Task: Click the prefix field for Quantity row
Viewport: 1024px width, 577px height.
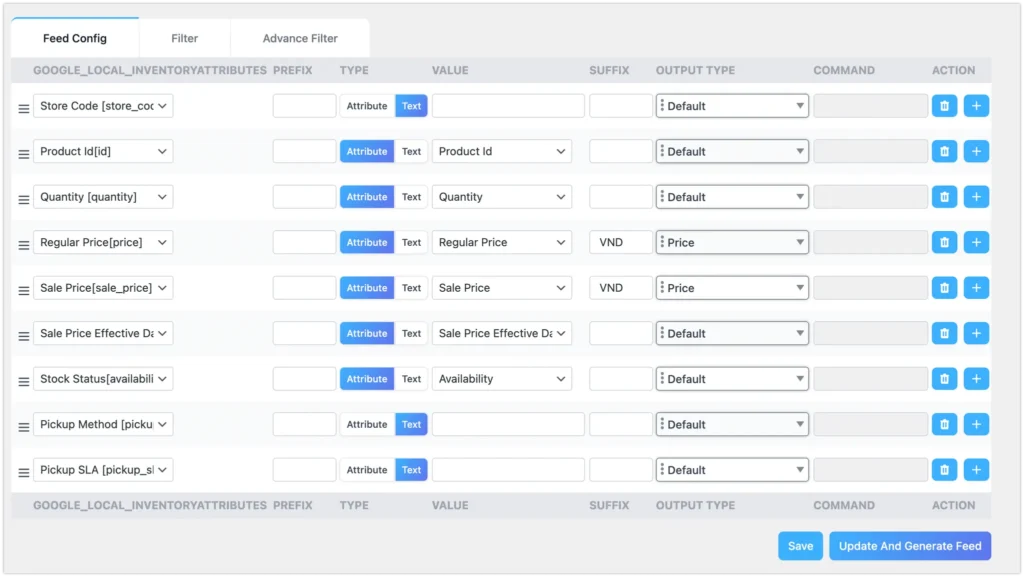Action: pyautogui.click(x=304, y=197)
